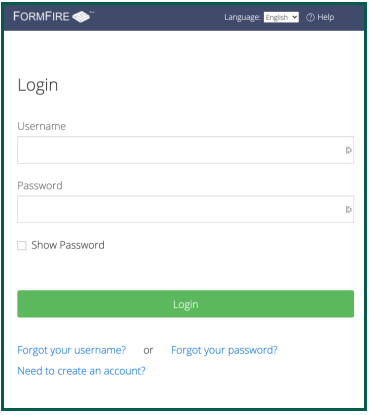Image resolution: width=370 pixels, height=415 pixels.
Task: Click the FormFire paper stack logo icon
Action: click(81, 17)
